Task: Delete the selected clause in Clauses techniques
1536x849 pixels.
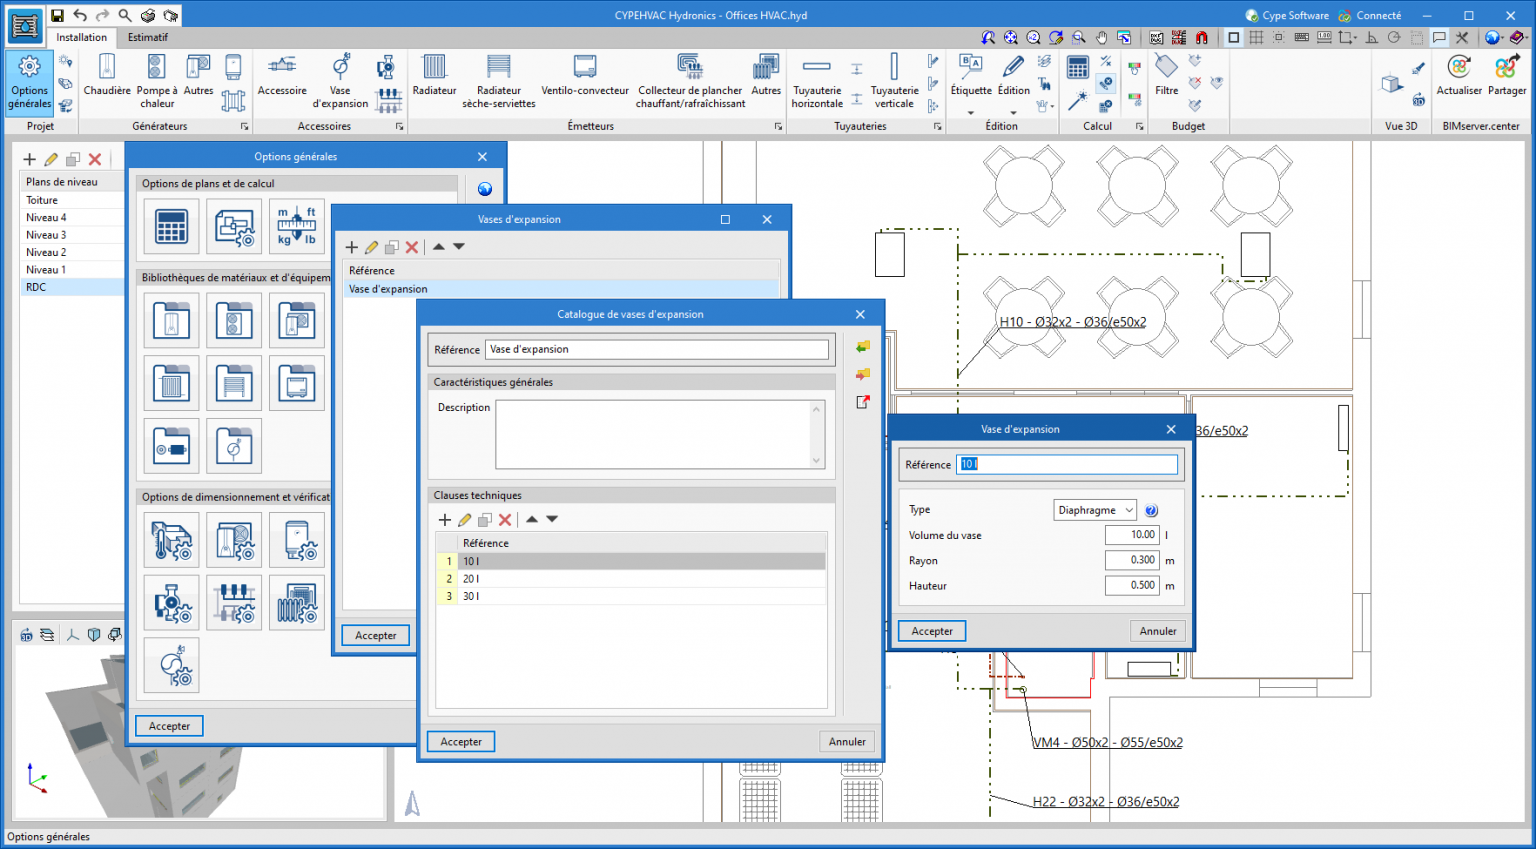Action: (x=505, y=520)
